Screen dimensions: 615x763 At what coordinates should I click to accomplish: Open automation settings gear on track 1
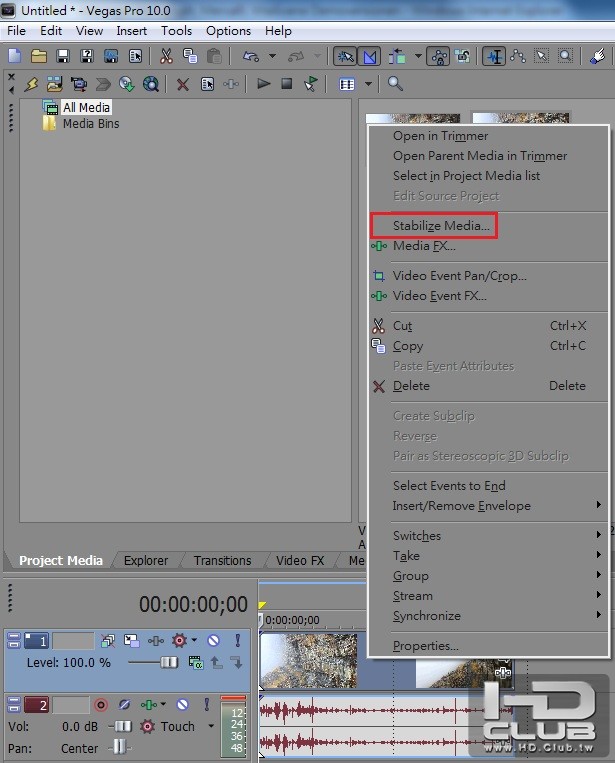coord(179,640)
